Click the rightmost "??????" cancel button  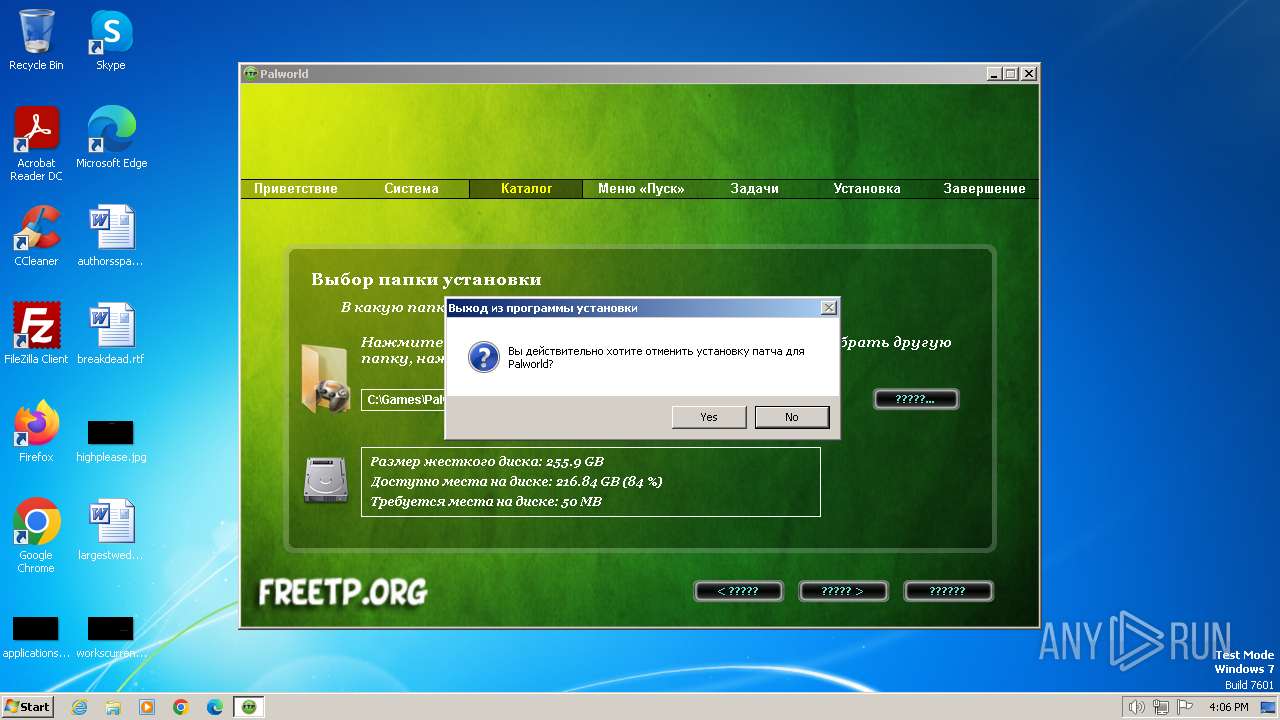pyautogui.click(x=948, y=591)
